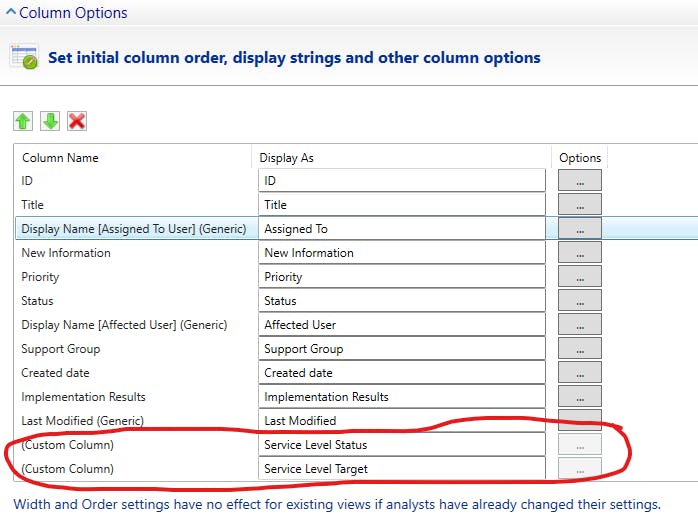The width and height of the screenshot is (698, 524).
Task: Click the red X remove column icon
Action: pos(77,121)
